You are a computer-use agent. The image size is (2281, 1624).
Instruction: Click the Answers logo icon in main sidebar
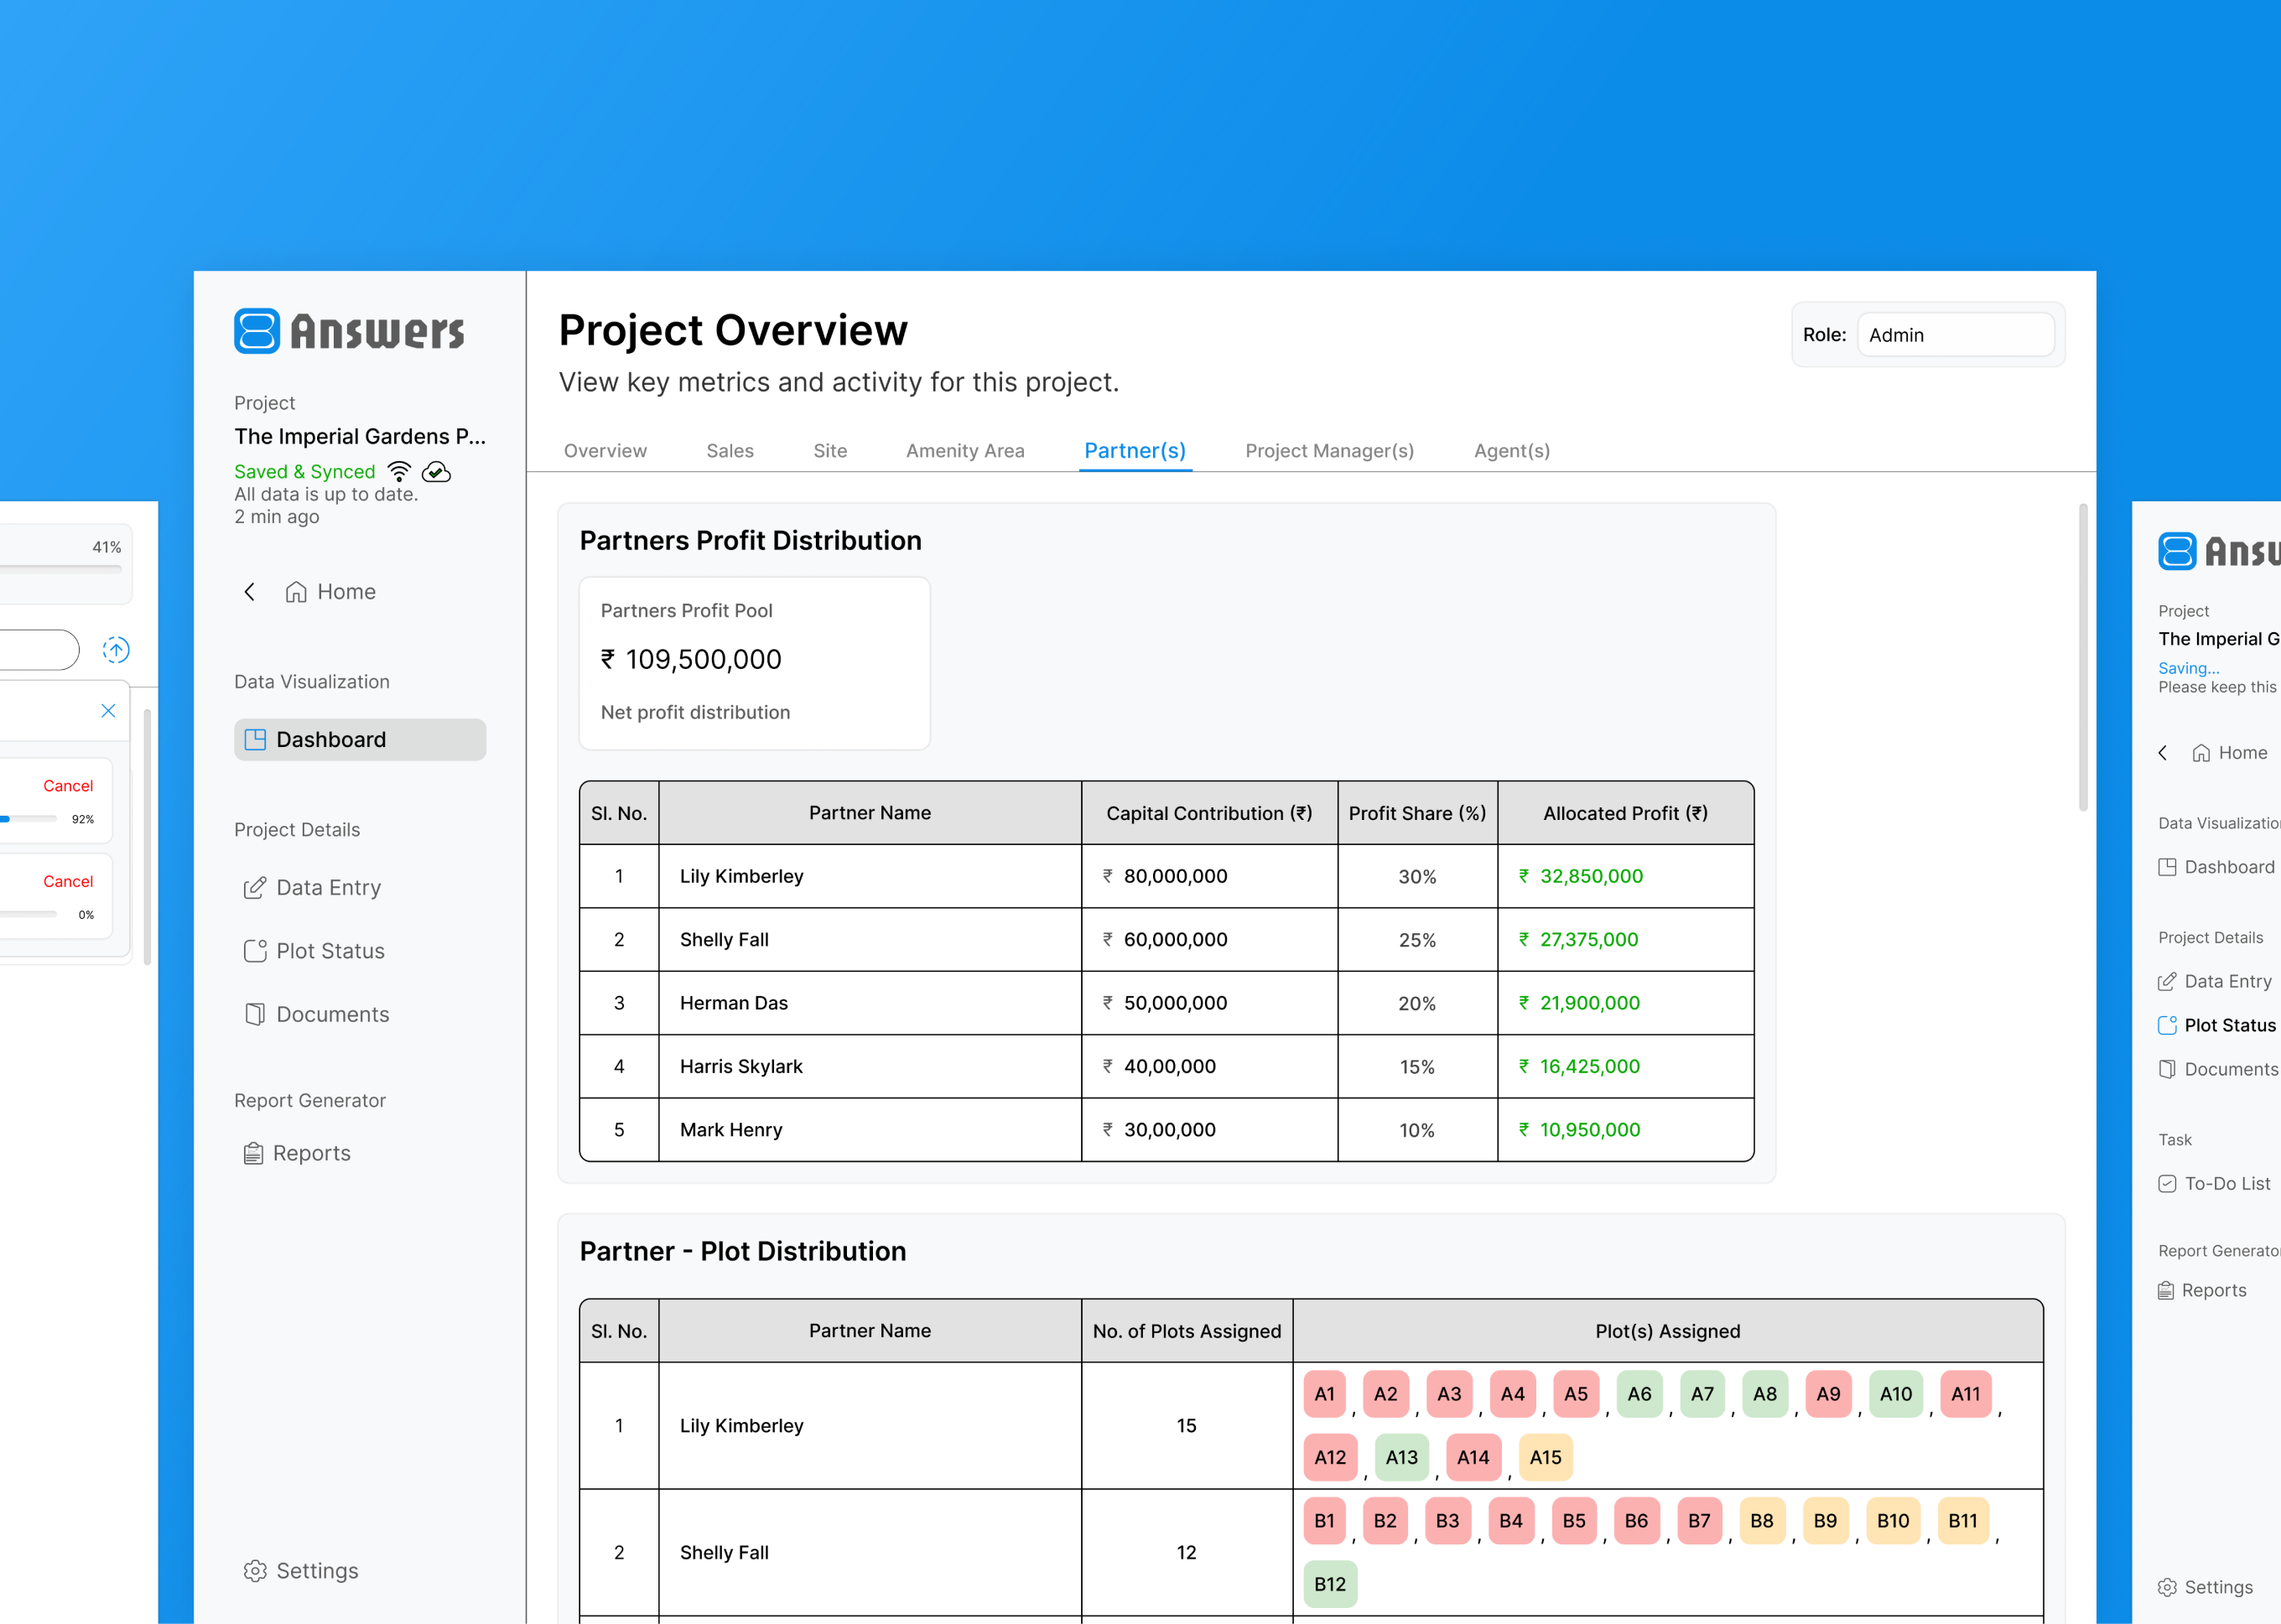[x=257, y=331]
